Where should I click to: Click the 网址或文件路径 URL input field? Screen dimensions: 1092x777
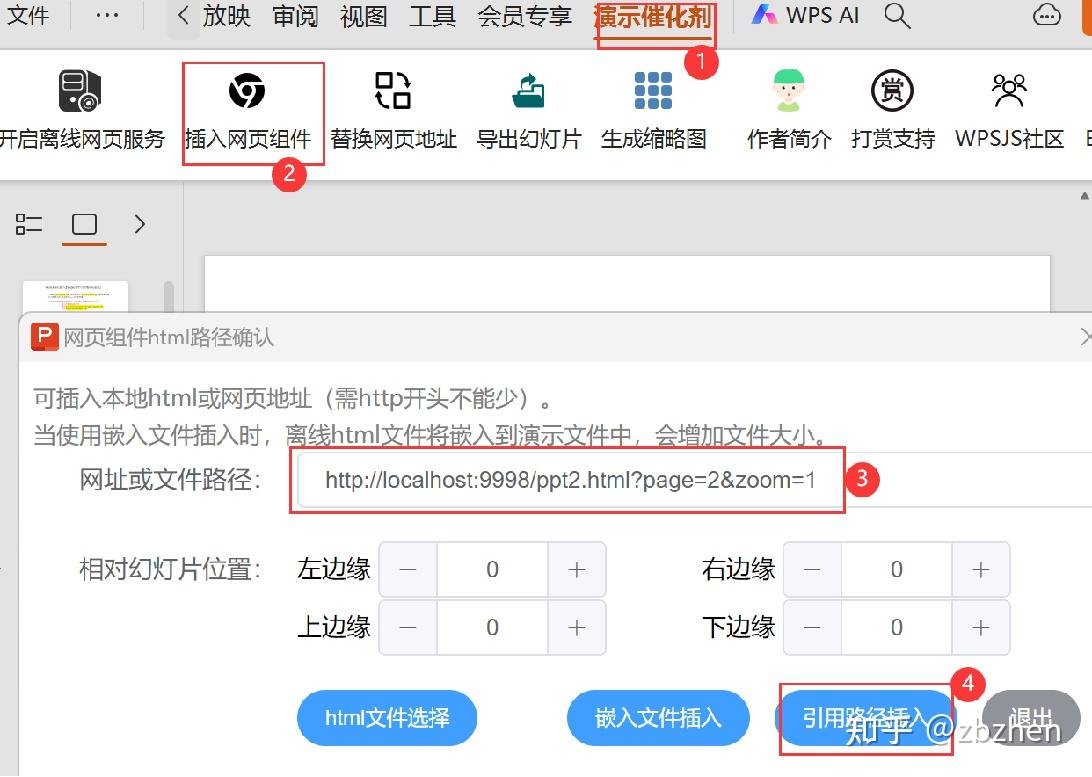click(x=567, y=480)
